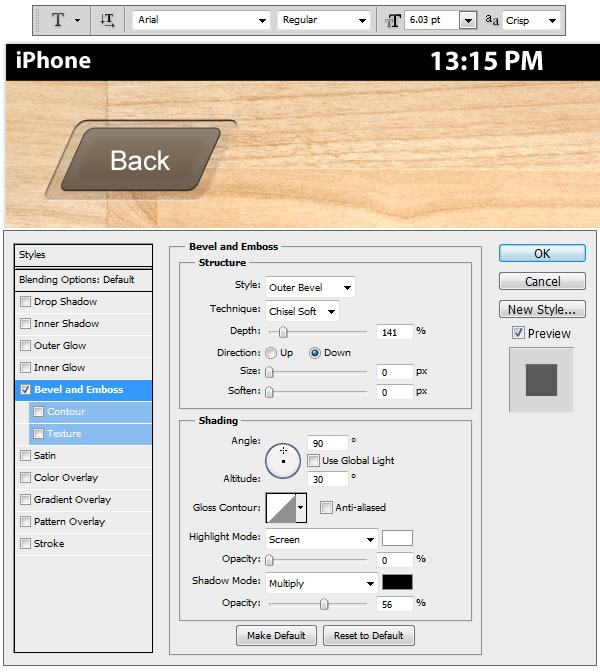This screenshot has width=600, height=672.
Task: Open the Shadow Mode Multiply dropdown
Action: click(x=322, y=583)
